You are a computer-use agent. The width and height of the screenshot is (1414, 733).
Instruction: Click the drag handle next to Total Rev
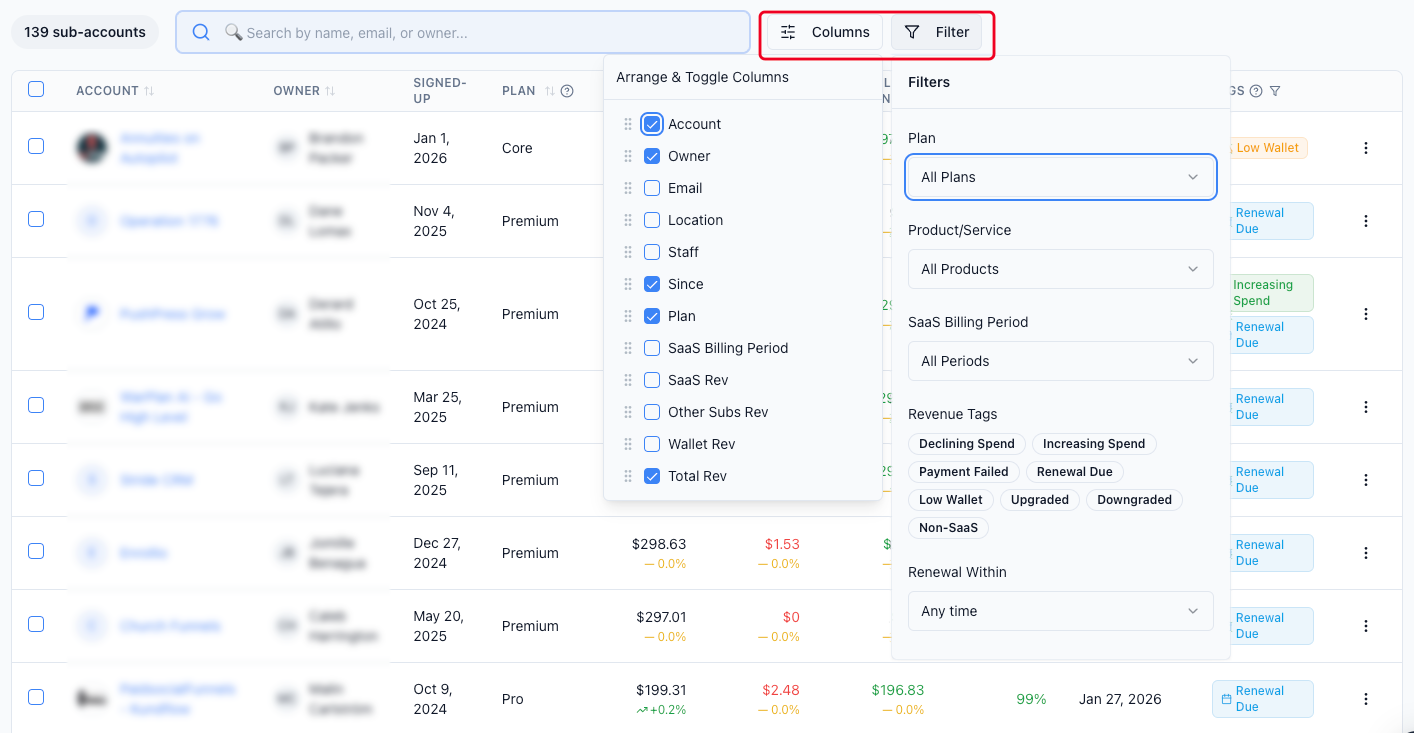628,476
